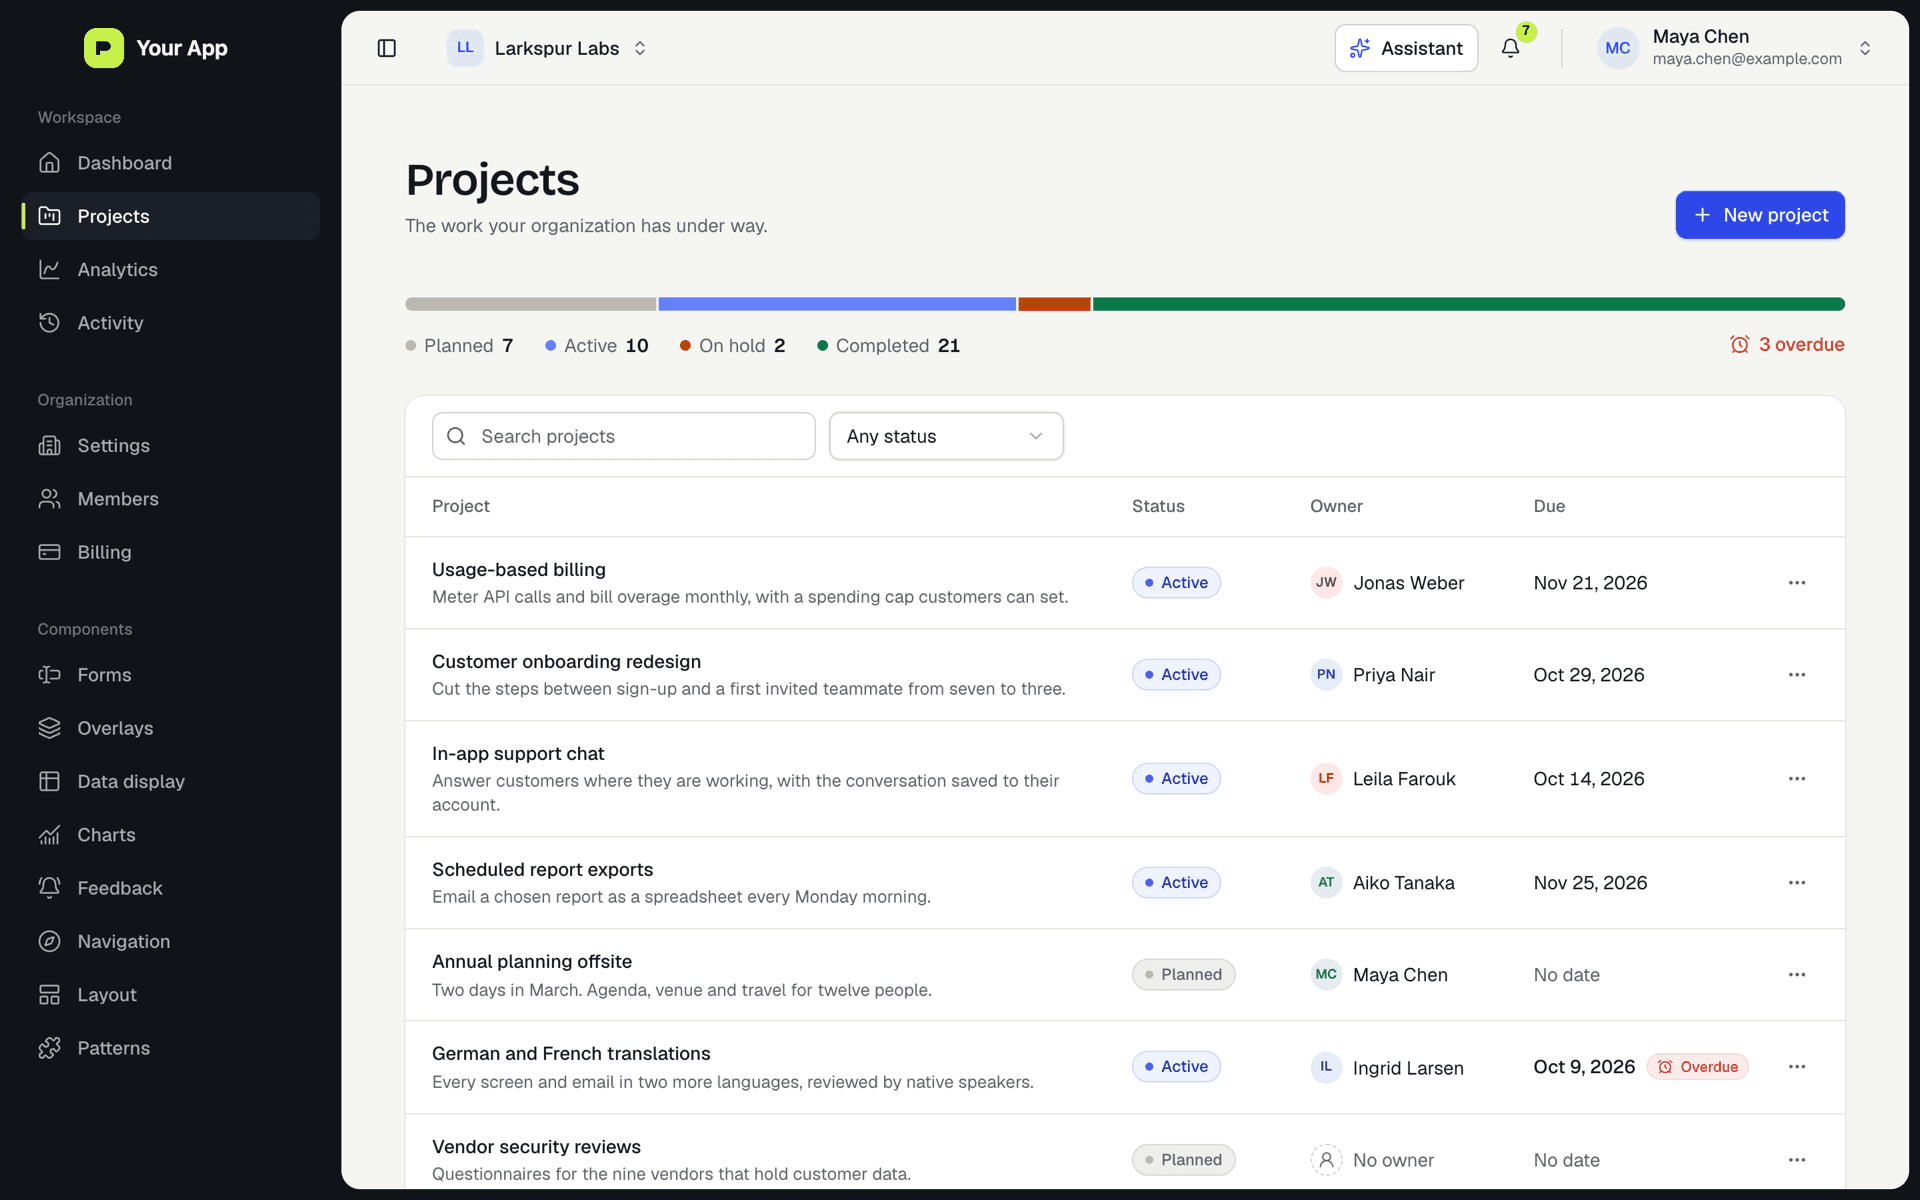Screen dimensions: 1920x1200
Task: Click the green Completed progress segment
Action: point(1469,304)
